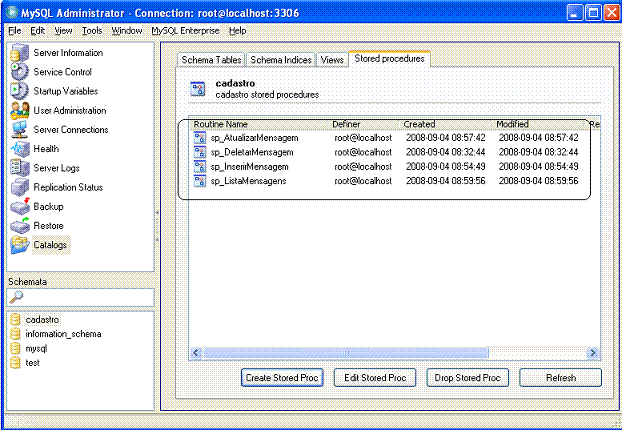Click in the Schemata search field

[81, 297]
